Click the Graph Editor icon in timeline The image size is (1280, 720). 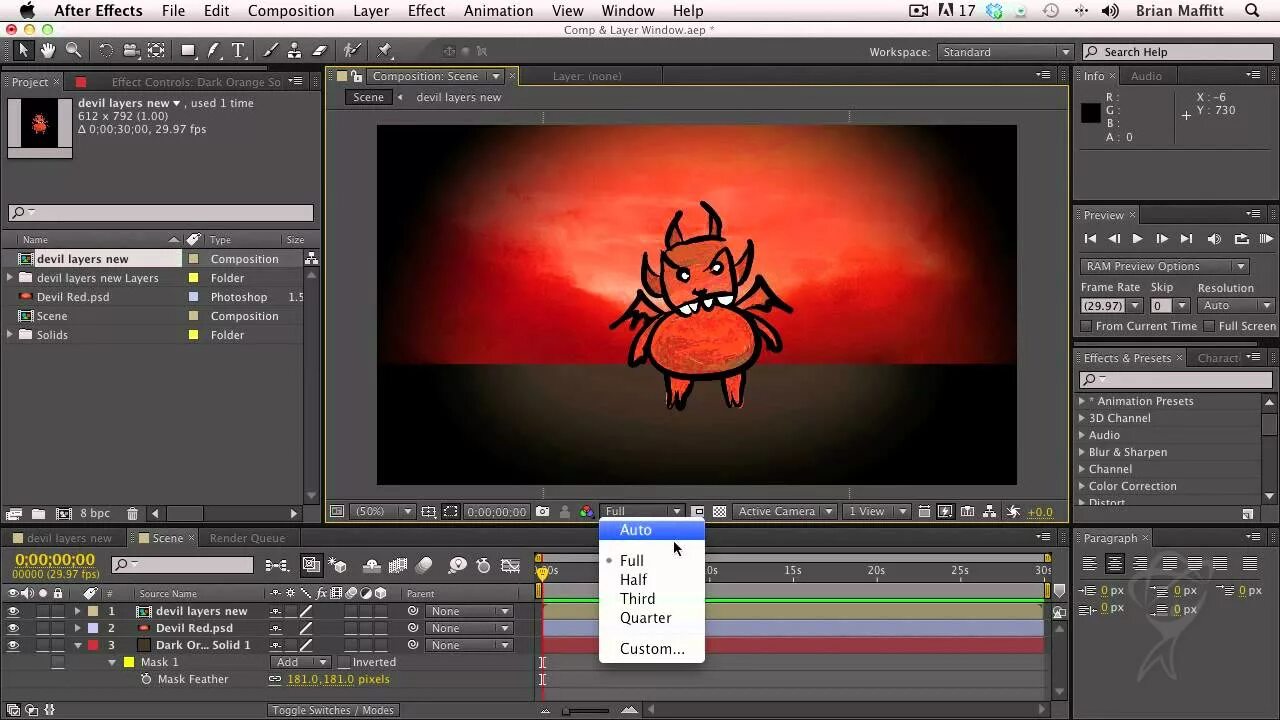click(x=511, y=565)
